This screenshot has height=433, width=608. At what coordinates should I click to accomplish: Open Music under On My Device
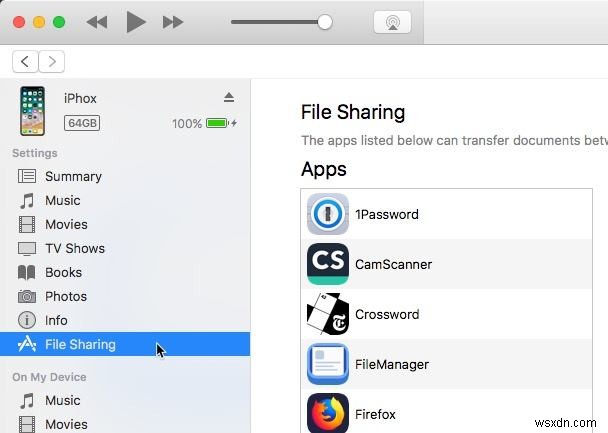pos(125,400)
